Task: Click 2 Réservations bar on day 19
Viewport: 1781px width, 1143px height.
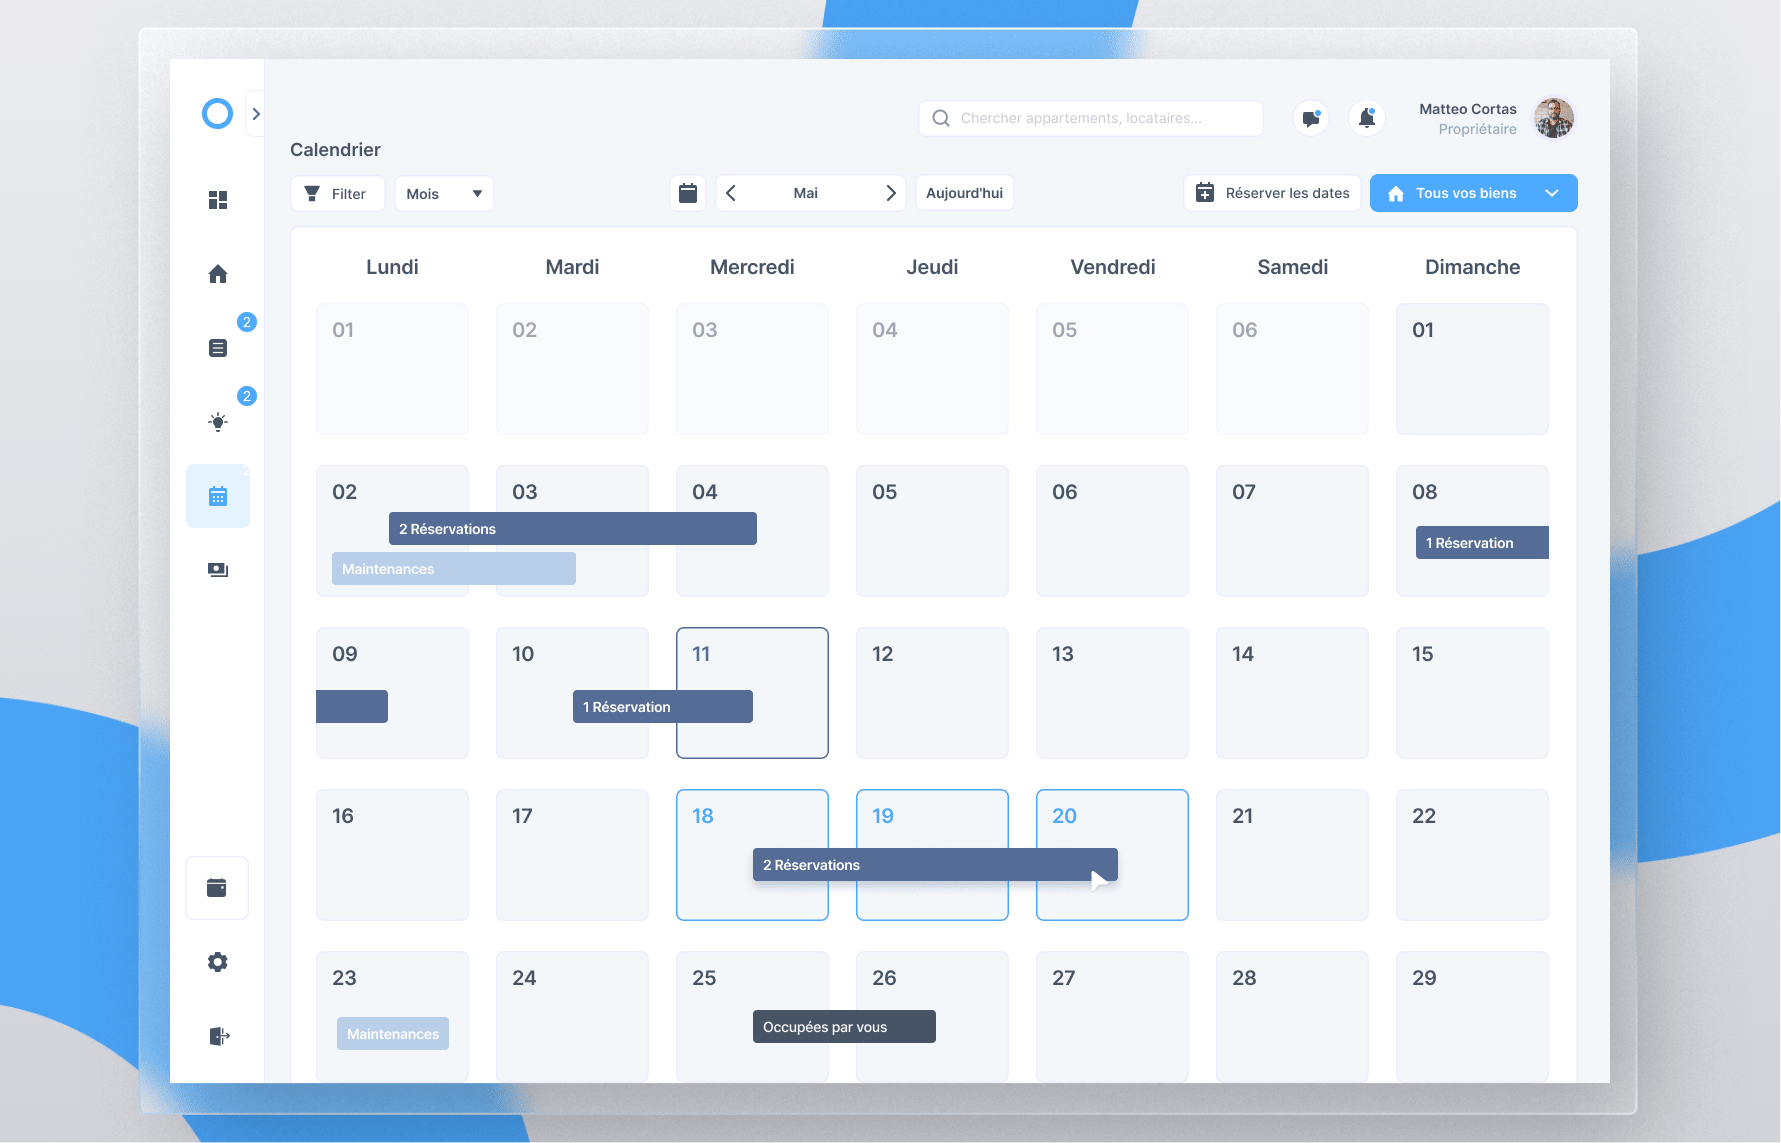Action: pos(935,865)
